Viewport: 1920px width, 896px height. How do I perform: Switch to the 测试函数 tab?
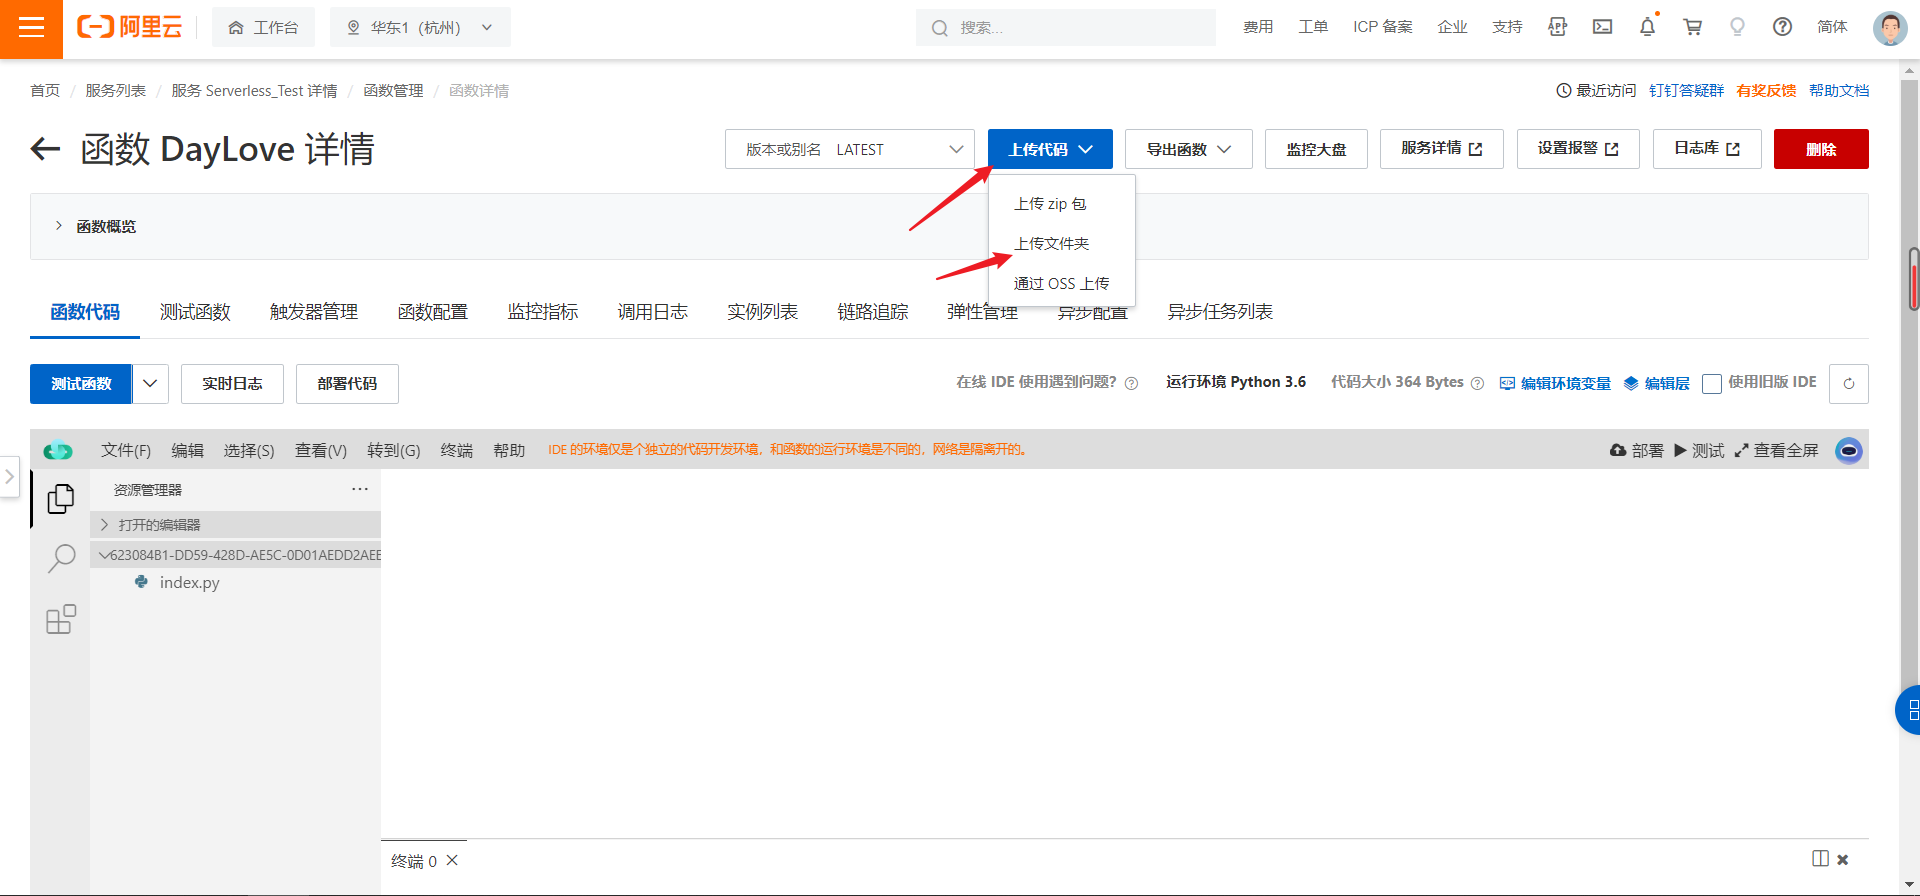pos(195,312)
